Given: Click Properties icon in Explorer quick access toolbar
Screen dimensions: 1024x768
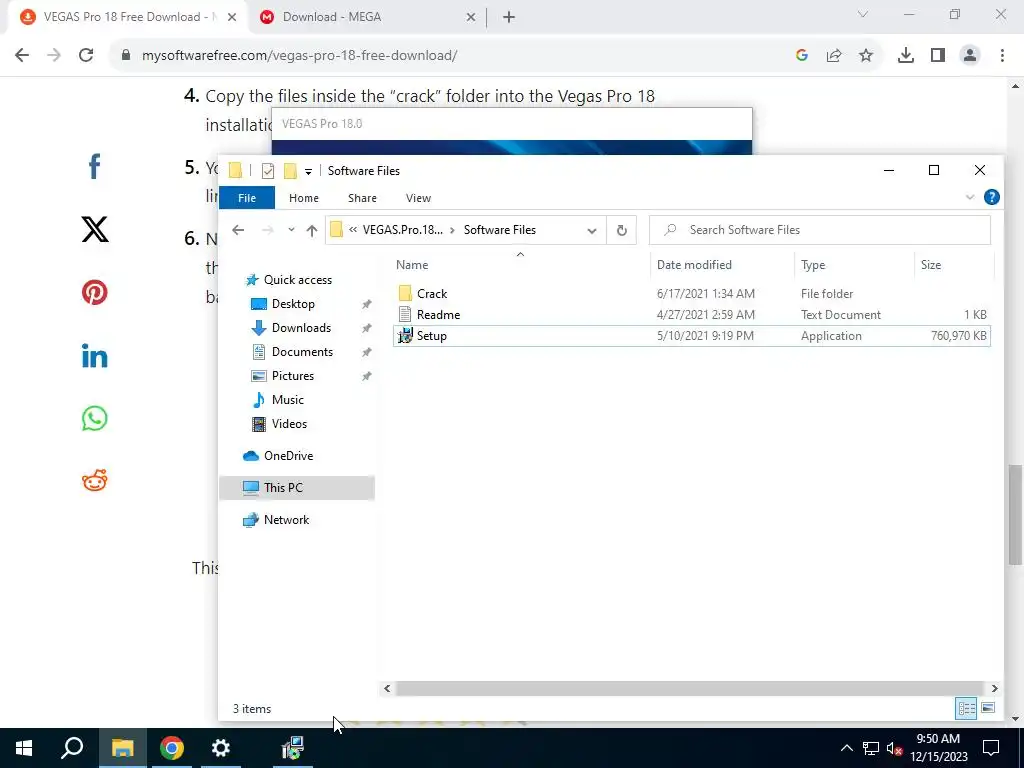Looking at the screenshot, I should click(x=268, y=171).
